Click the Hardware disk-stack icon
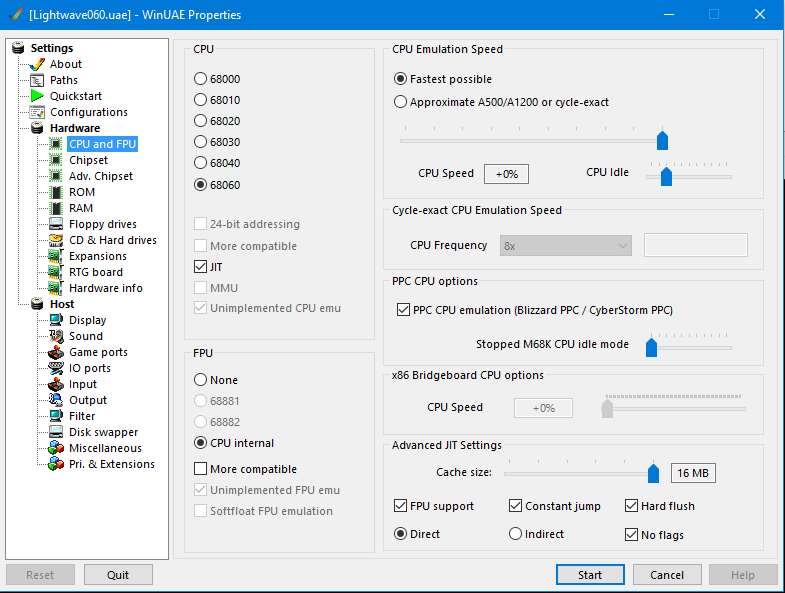The width and height of the screenshot is (785, 593). [x=37, y=128]
